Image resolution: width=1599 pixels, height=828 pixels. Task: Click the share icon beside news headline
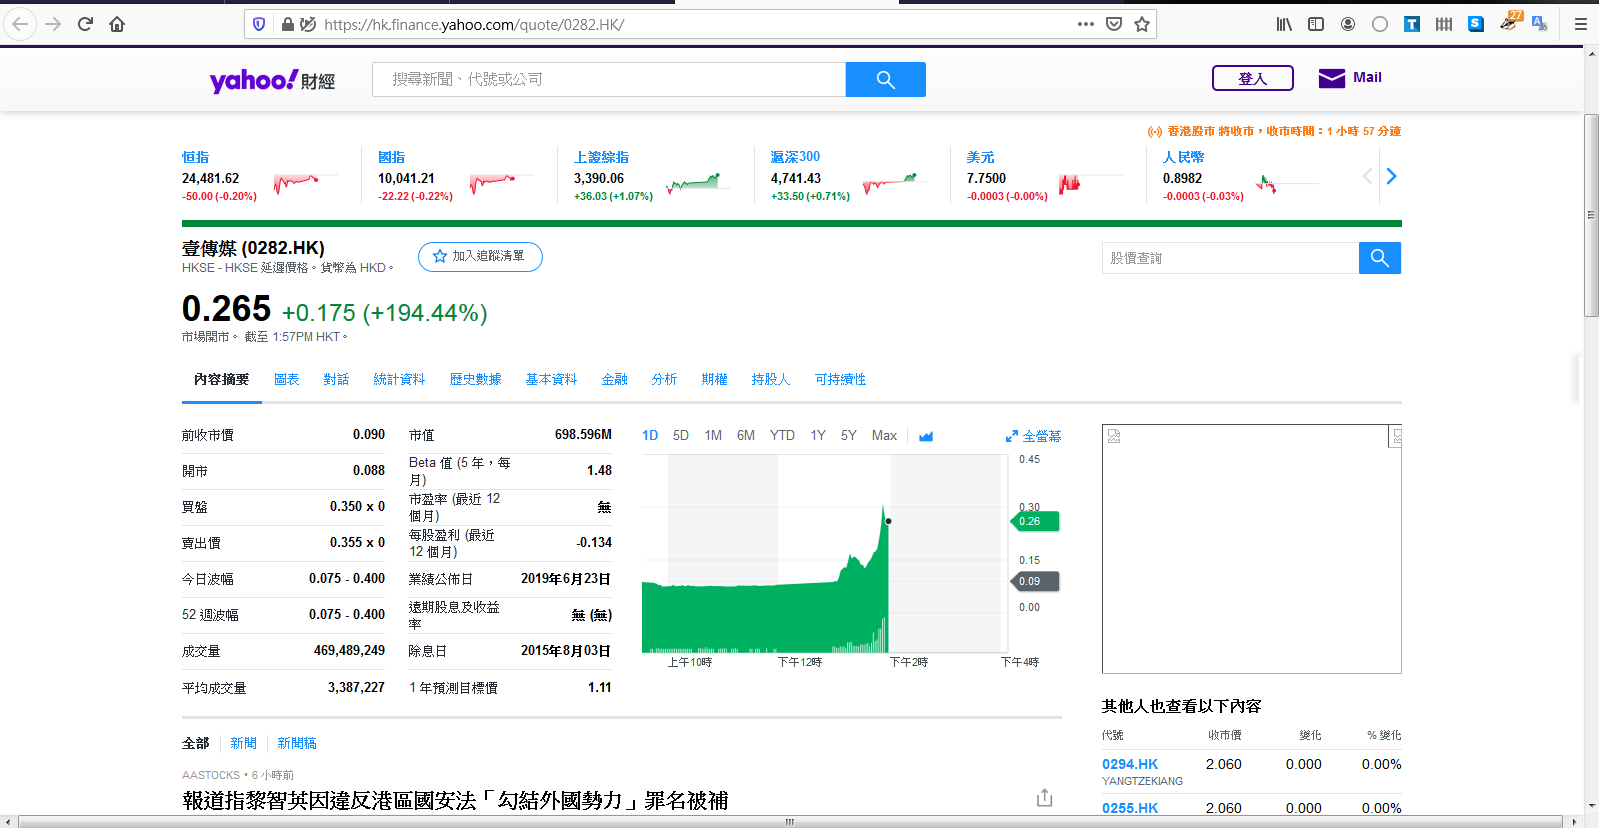(x=1044, y=797)
